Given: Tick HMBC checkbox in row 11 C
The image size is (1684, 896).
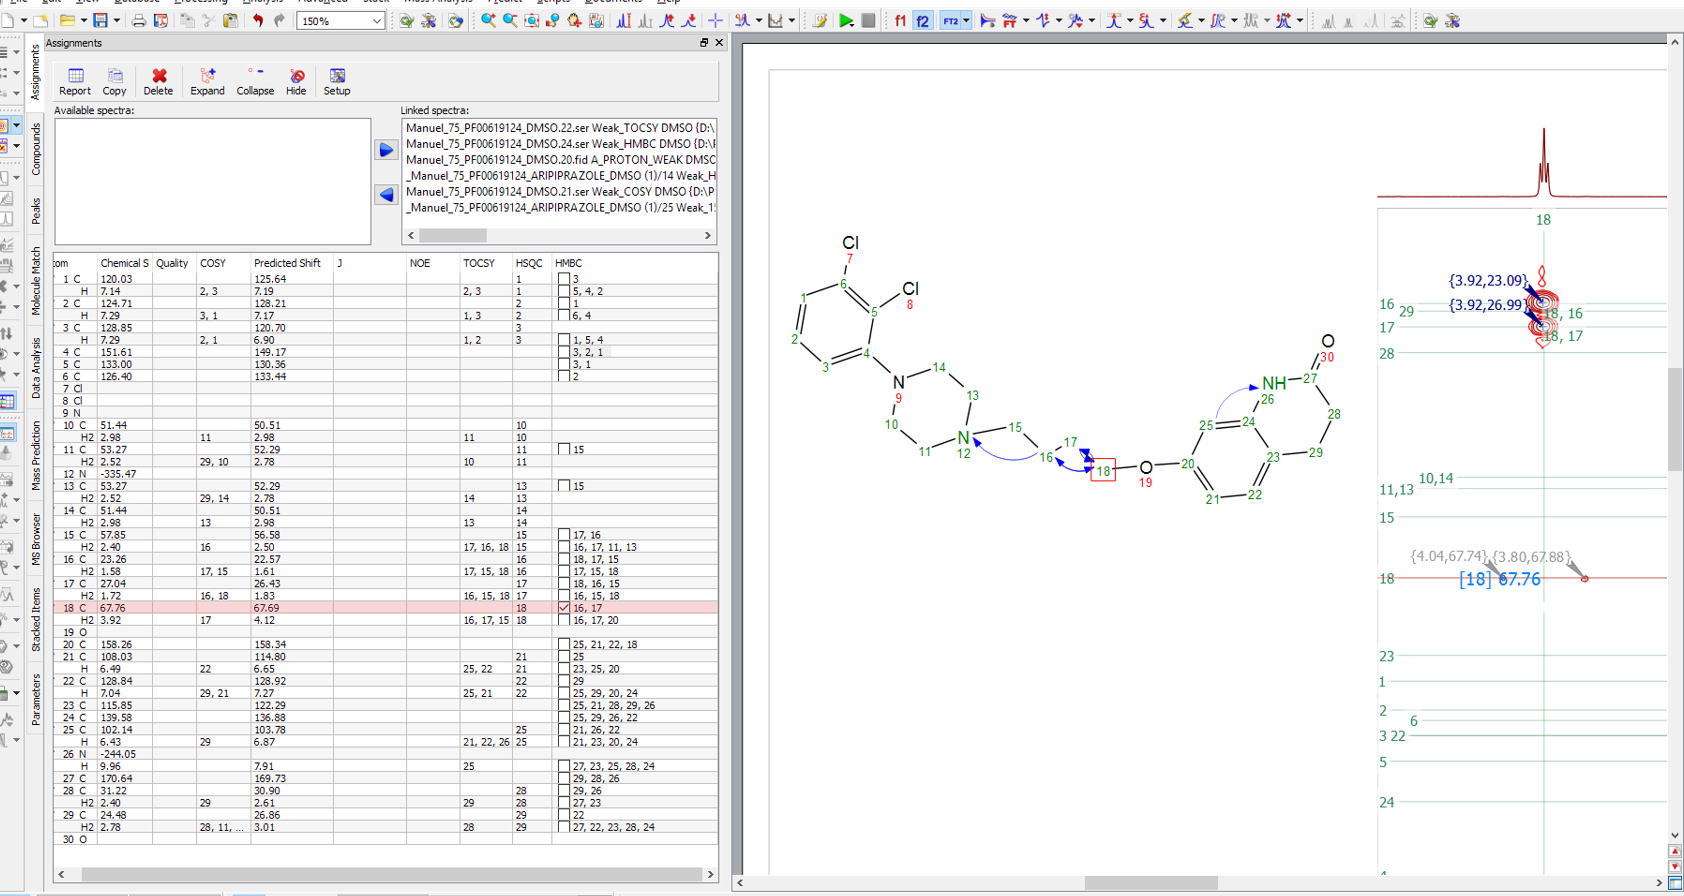Looking at the screenshot, I should (x=564, y=449).
